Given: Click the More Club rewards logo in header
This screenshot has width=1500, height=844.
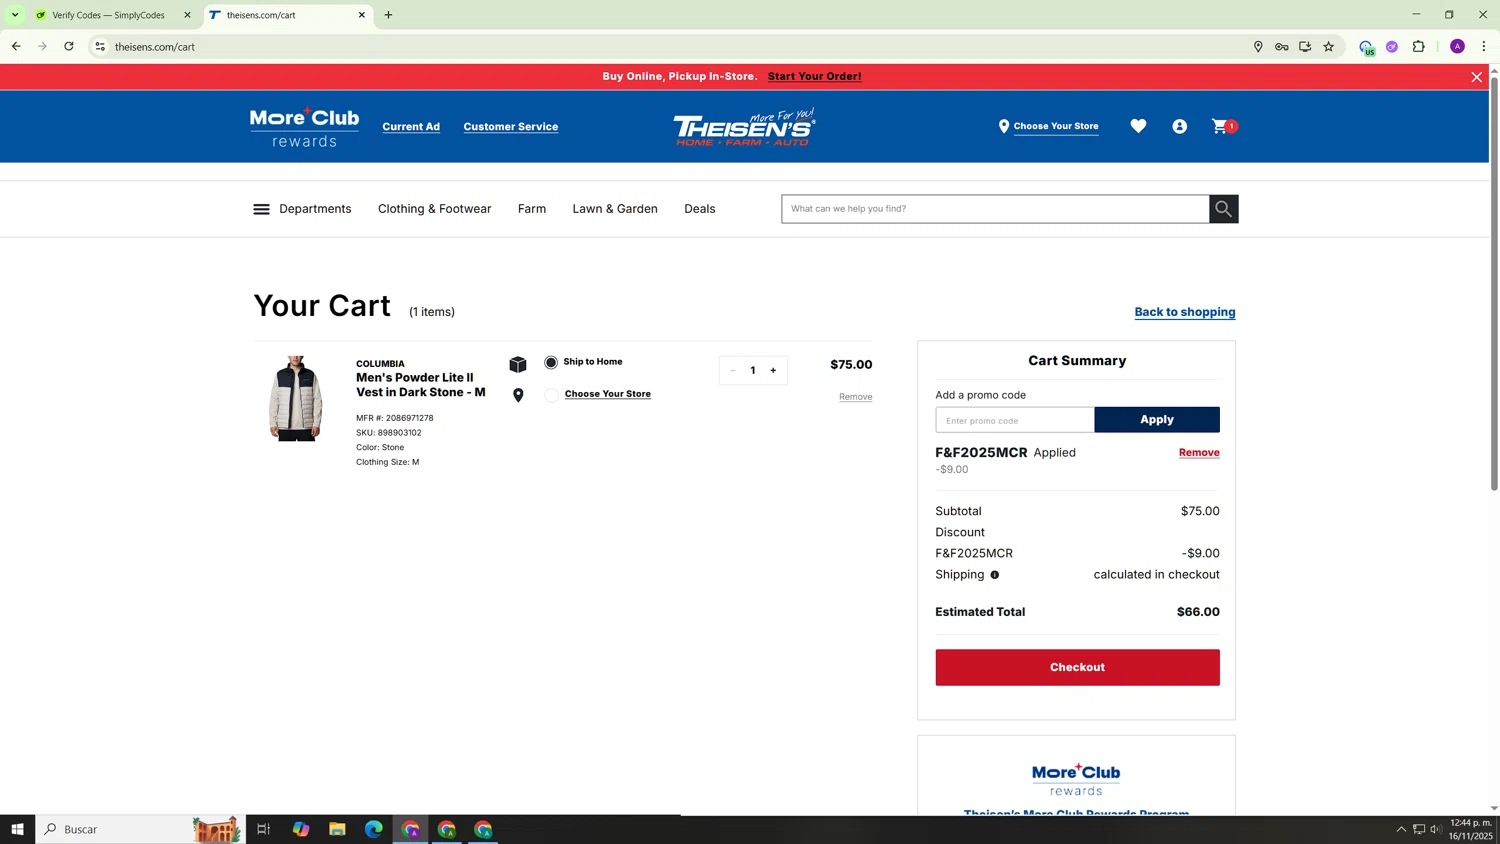Looking at the screenshot, I should click(304, 127).
